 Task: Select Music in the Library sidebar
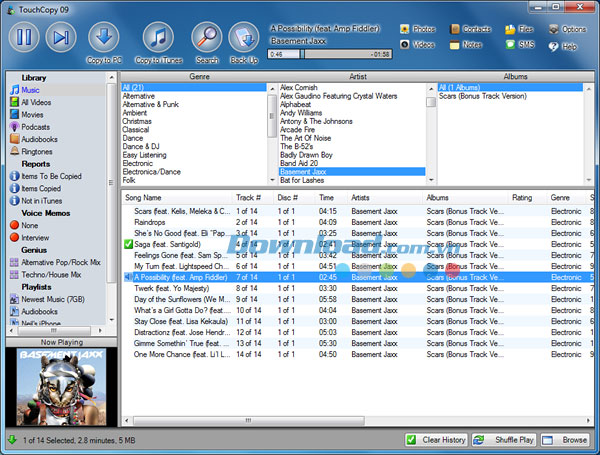30,90
